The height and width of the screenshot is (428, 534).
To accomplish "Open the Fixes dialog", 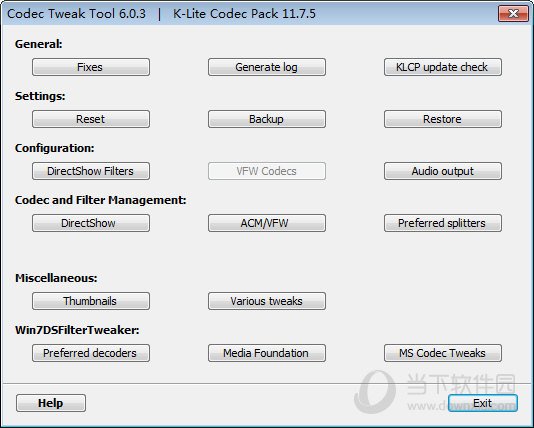I will [x=91, y=67].
